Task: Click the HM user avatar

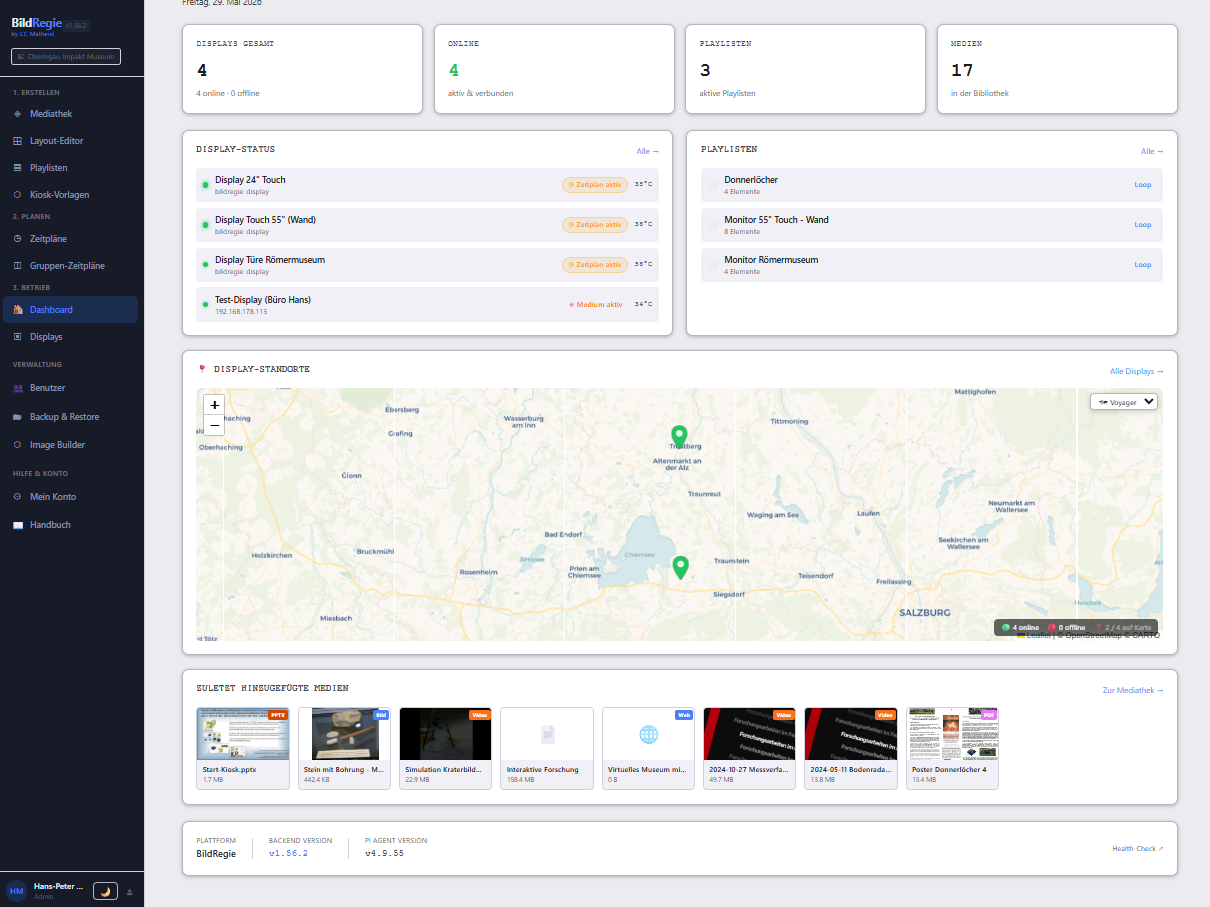Action: point(16,891)
